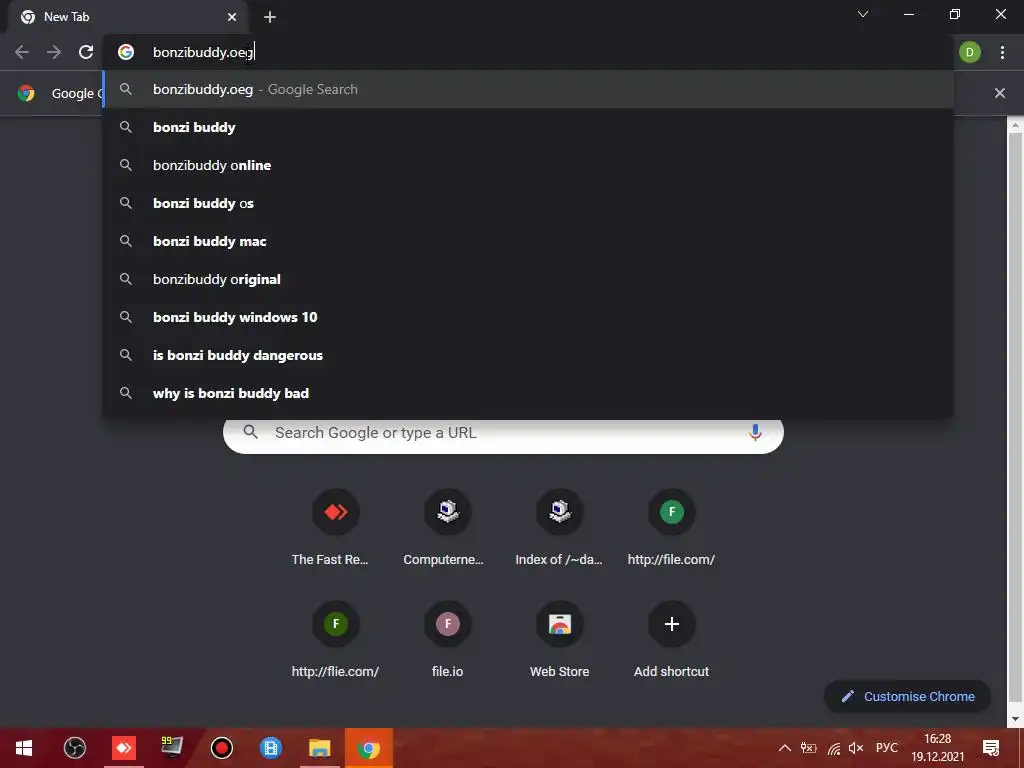Open red record circle taskbar app
Screen dimensions: 1024x768
click(222, 748)
